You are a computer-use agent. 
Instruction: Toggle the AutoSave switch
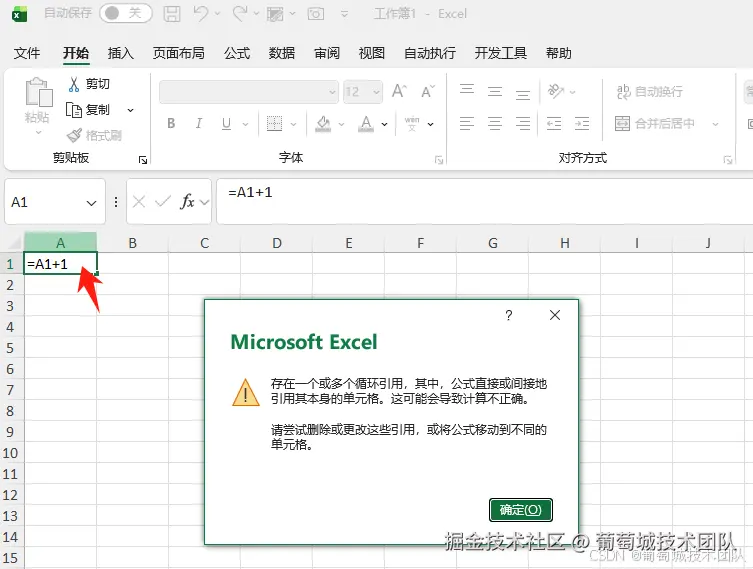click(x=125, y=13)
